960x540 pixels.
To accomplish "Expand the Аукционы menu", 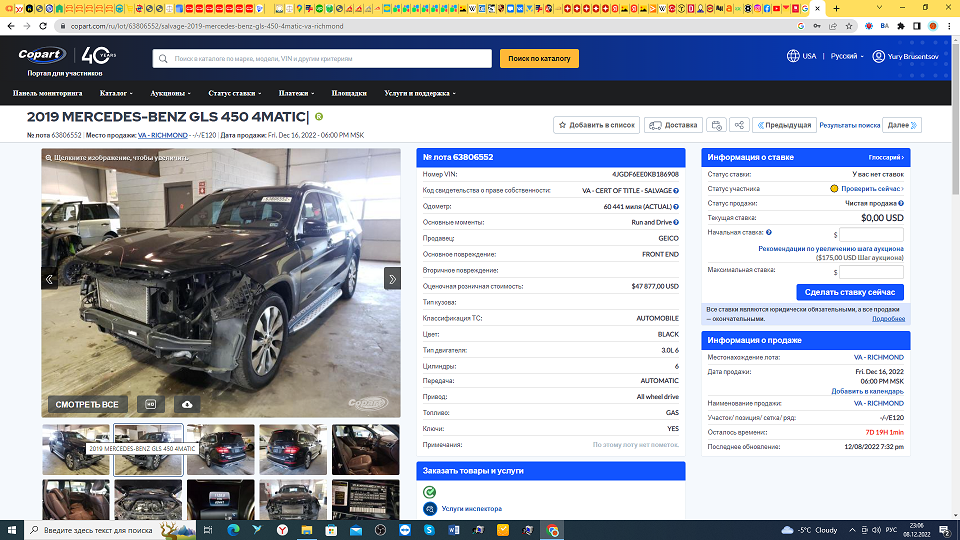I will (170, 93).
